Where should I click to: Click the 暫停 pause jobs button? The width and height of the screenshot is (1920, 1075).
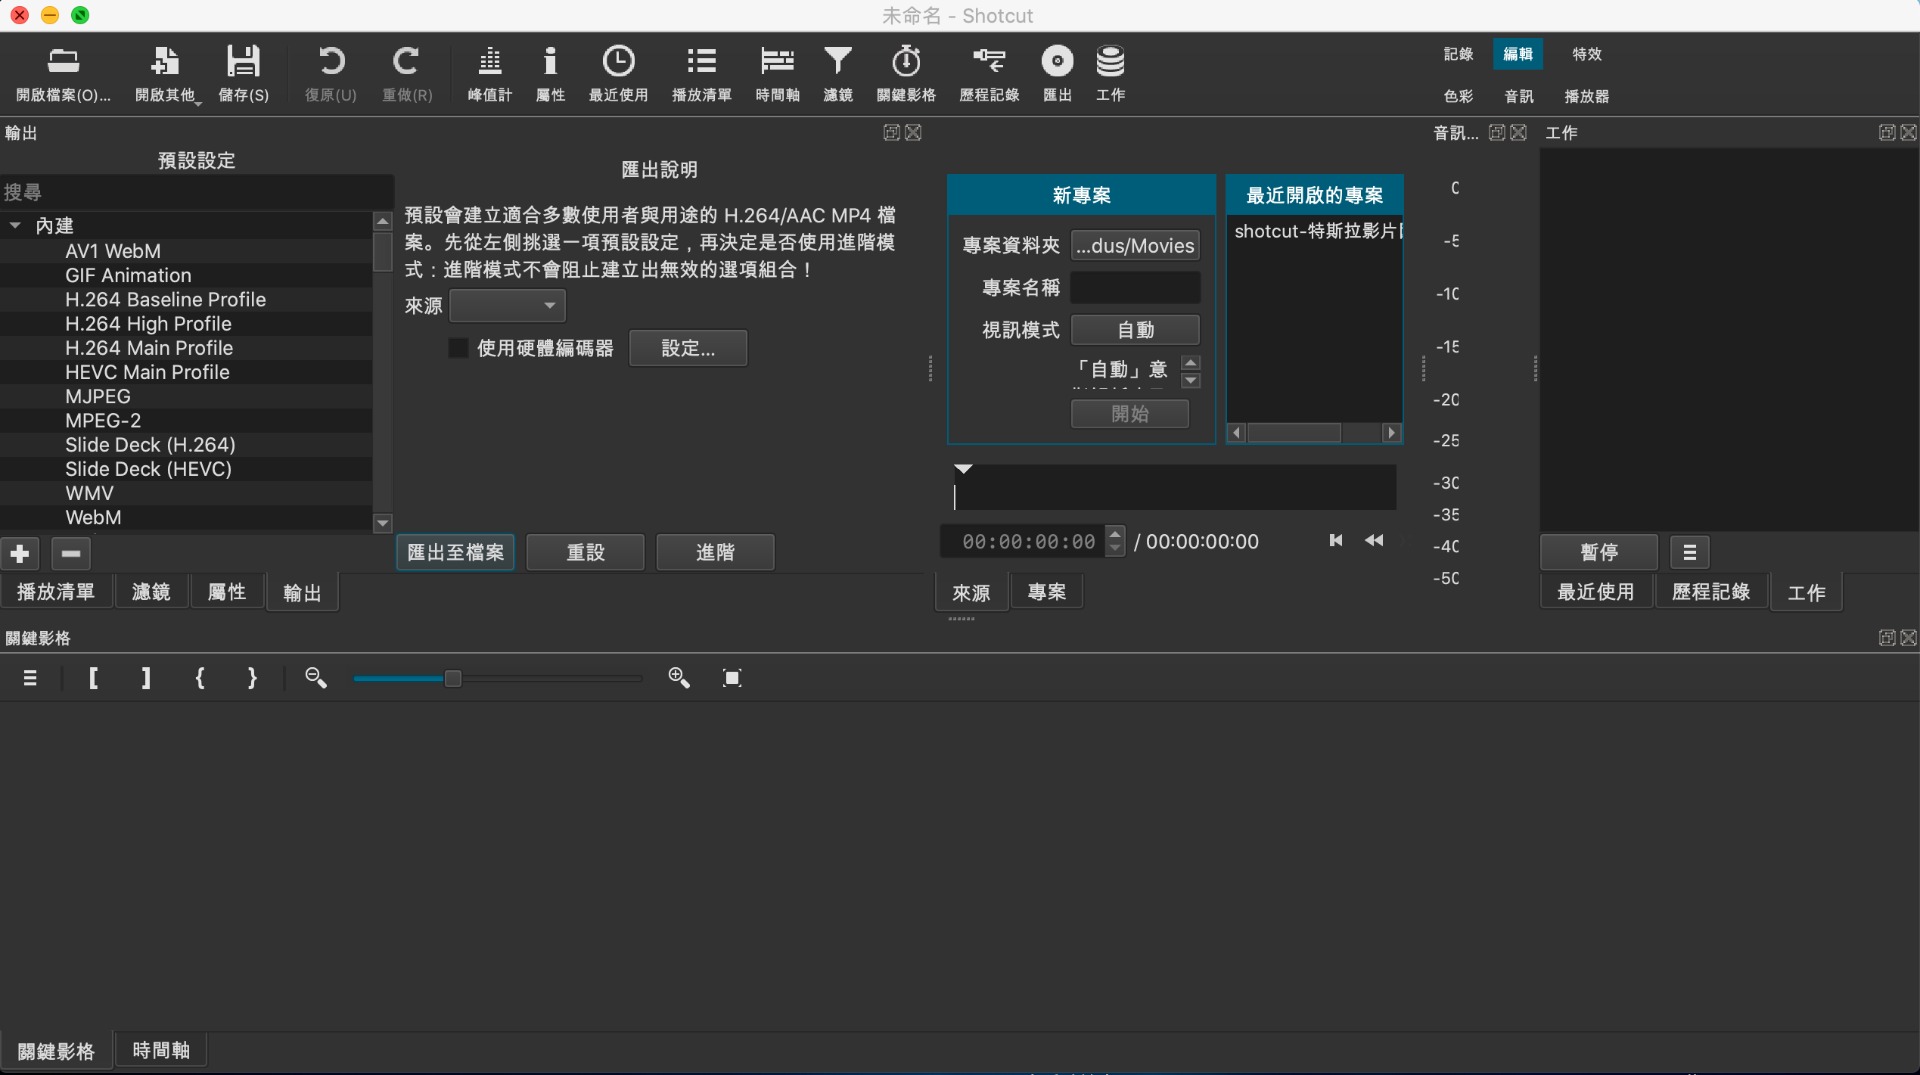(x=1599, y=552)
